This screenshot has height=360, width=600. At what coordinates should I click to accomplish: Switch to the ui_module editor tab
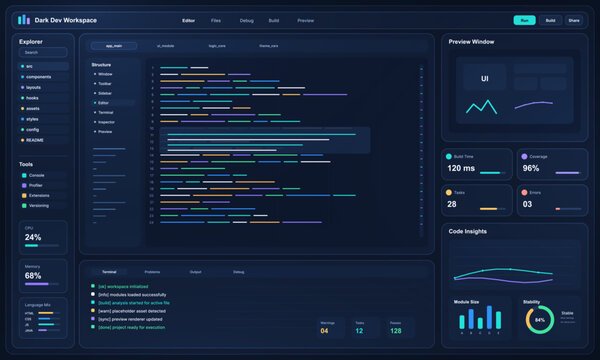[165, 46]
